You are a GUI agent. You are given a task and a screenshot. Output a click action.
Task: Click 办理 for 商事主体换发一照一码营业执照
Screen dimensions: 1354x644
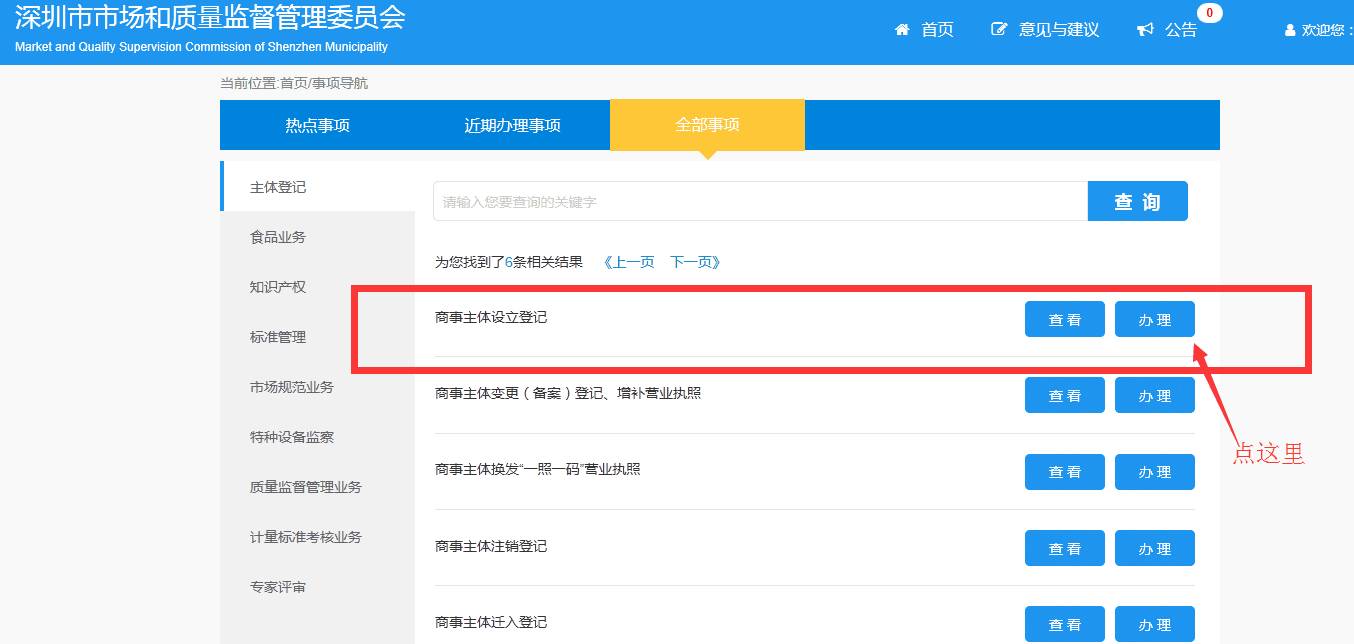(1154, 471)
